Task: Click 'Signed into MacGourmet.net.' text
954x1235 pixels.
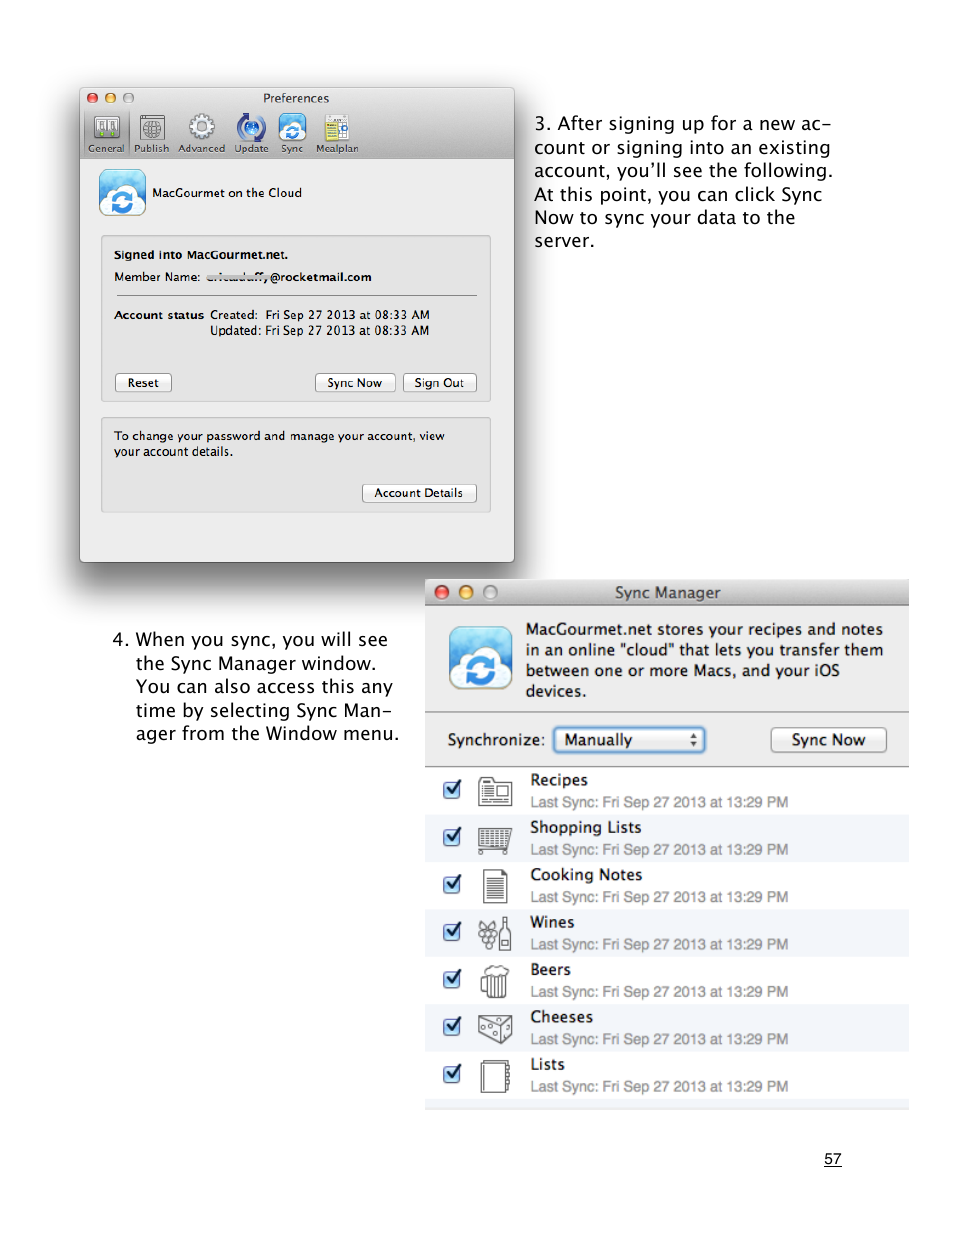Action: coord(201,255)
